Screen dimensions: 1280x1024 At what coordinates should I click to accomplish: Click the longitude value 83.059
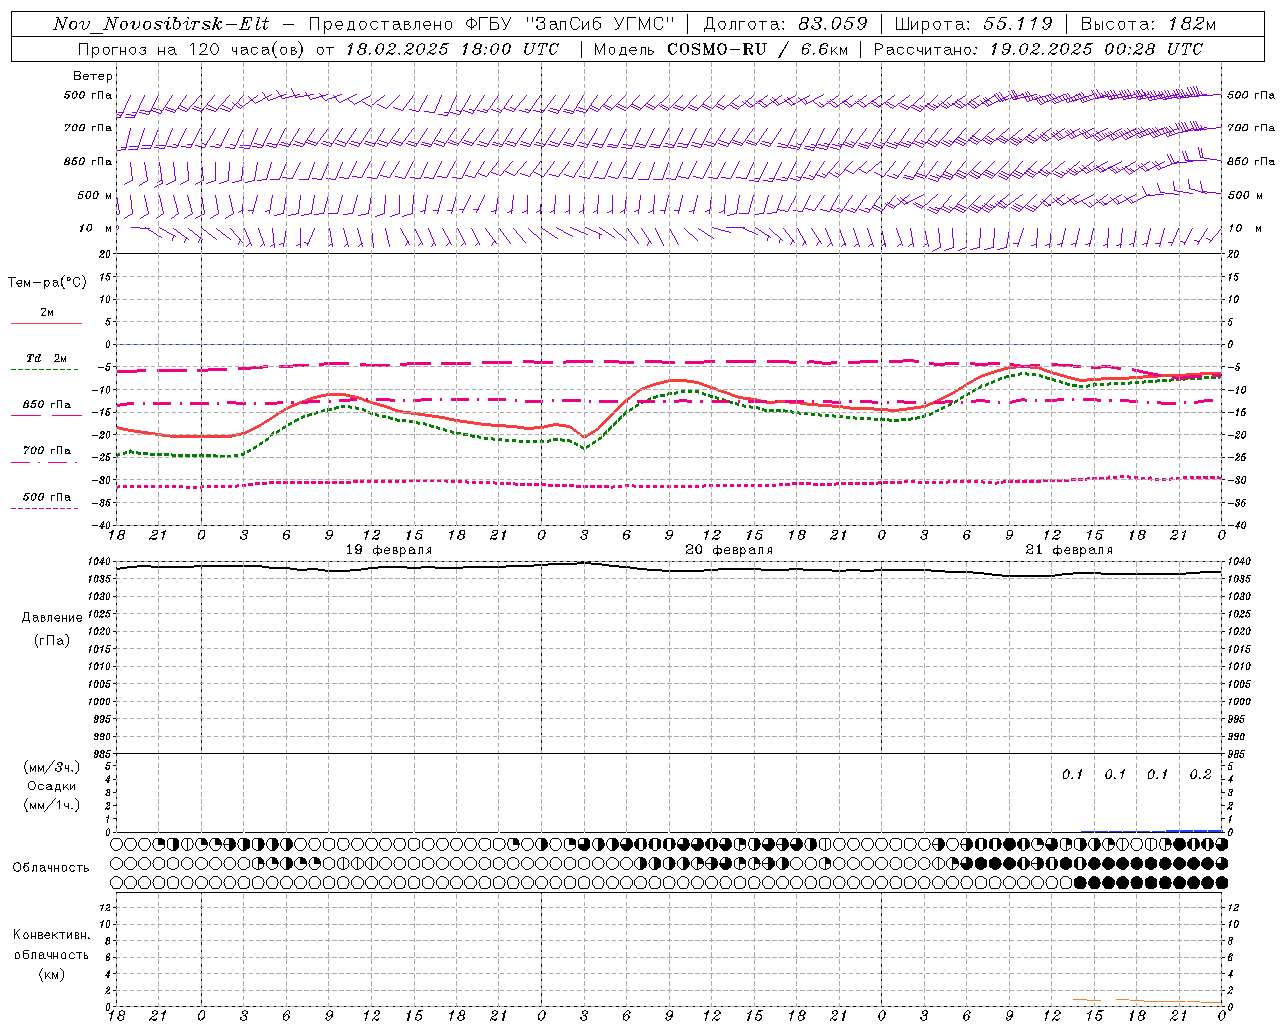click(x=832, y=24)
